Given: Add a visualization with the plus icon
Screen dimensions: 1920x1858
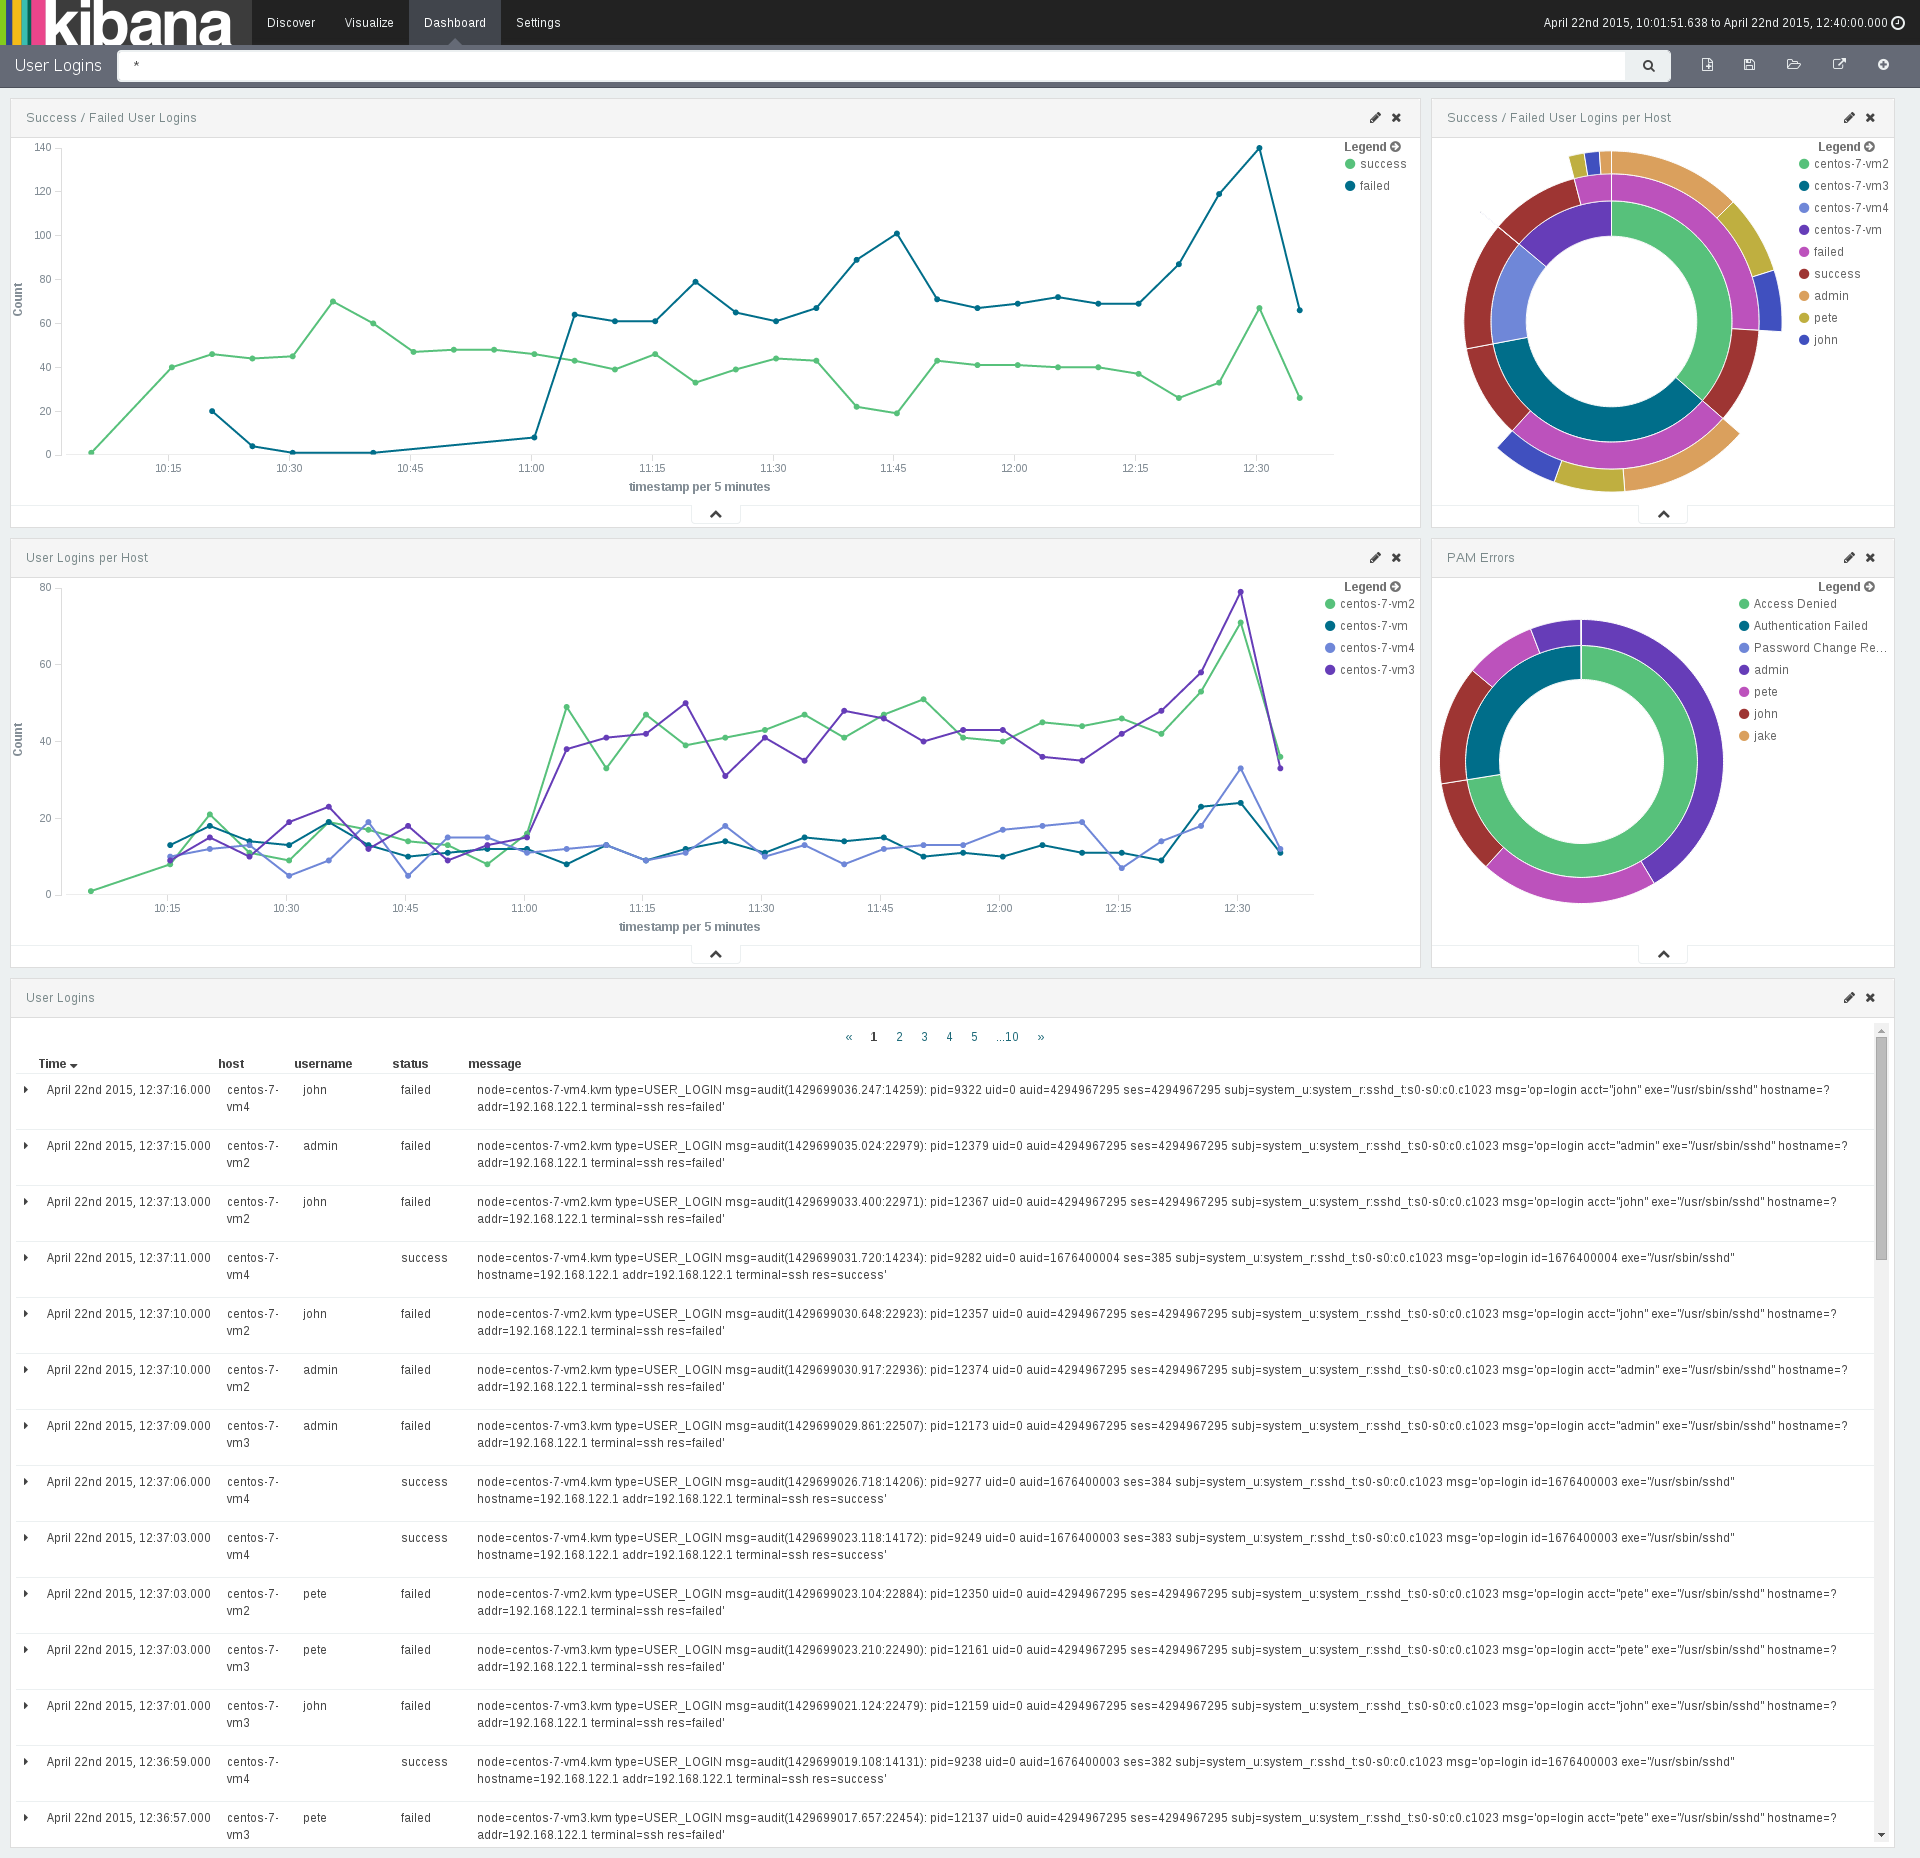Looking at the screenshot, I should coord(1883,65).
